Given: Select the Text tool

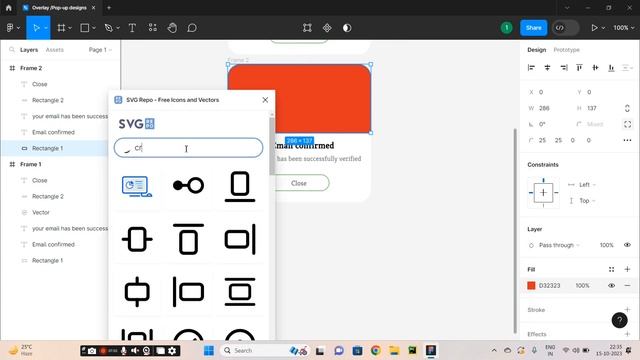Looking at the screenshot, I should (x=132, y=28).
